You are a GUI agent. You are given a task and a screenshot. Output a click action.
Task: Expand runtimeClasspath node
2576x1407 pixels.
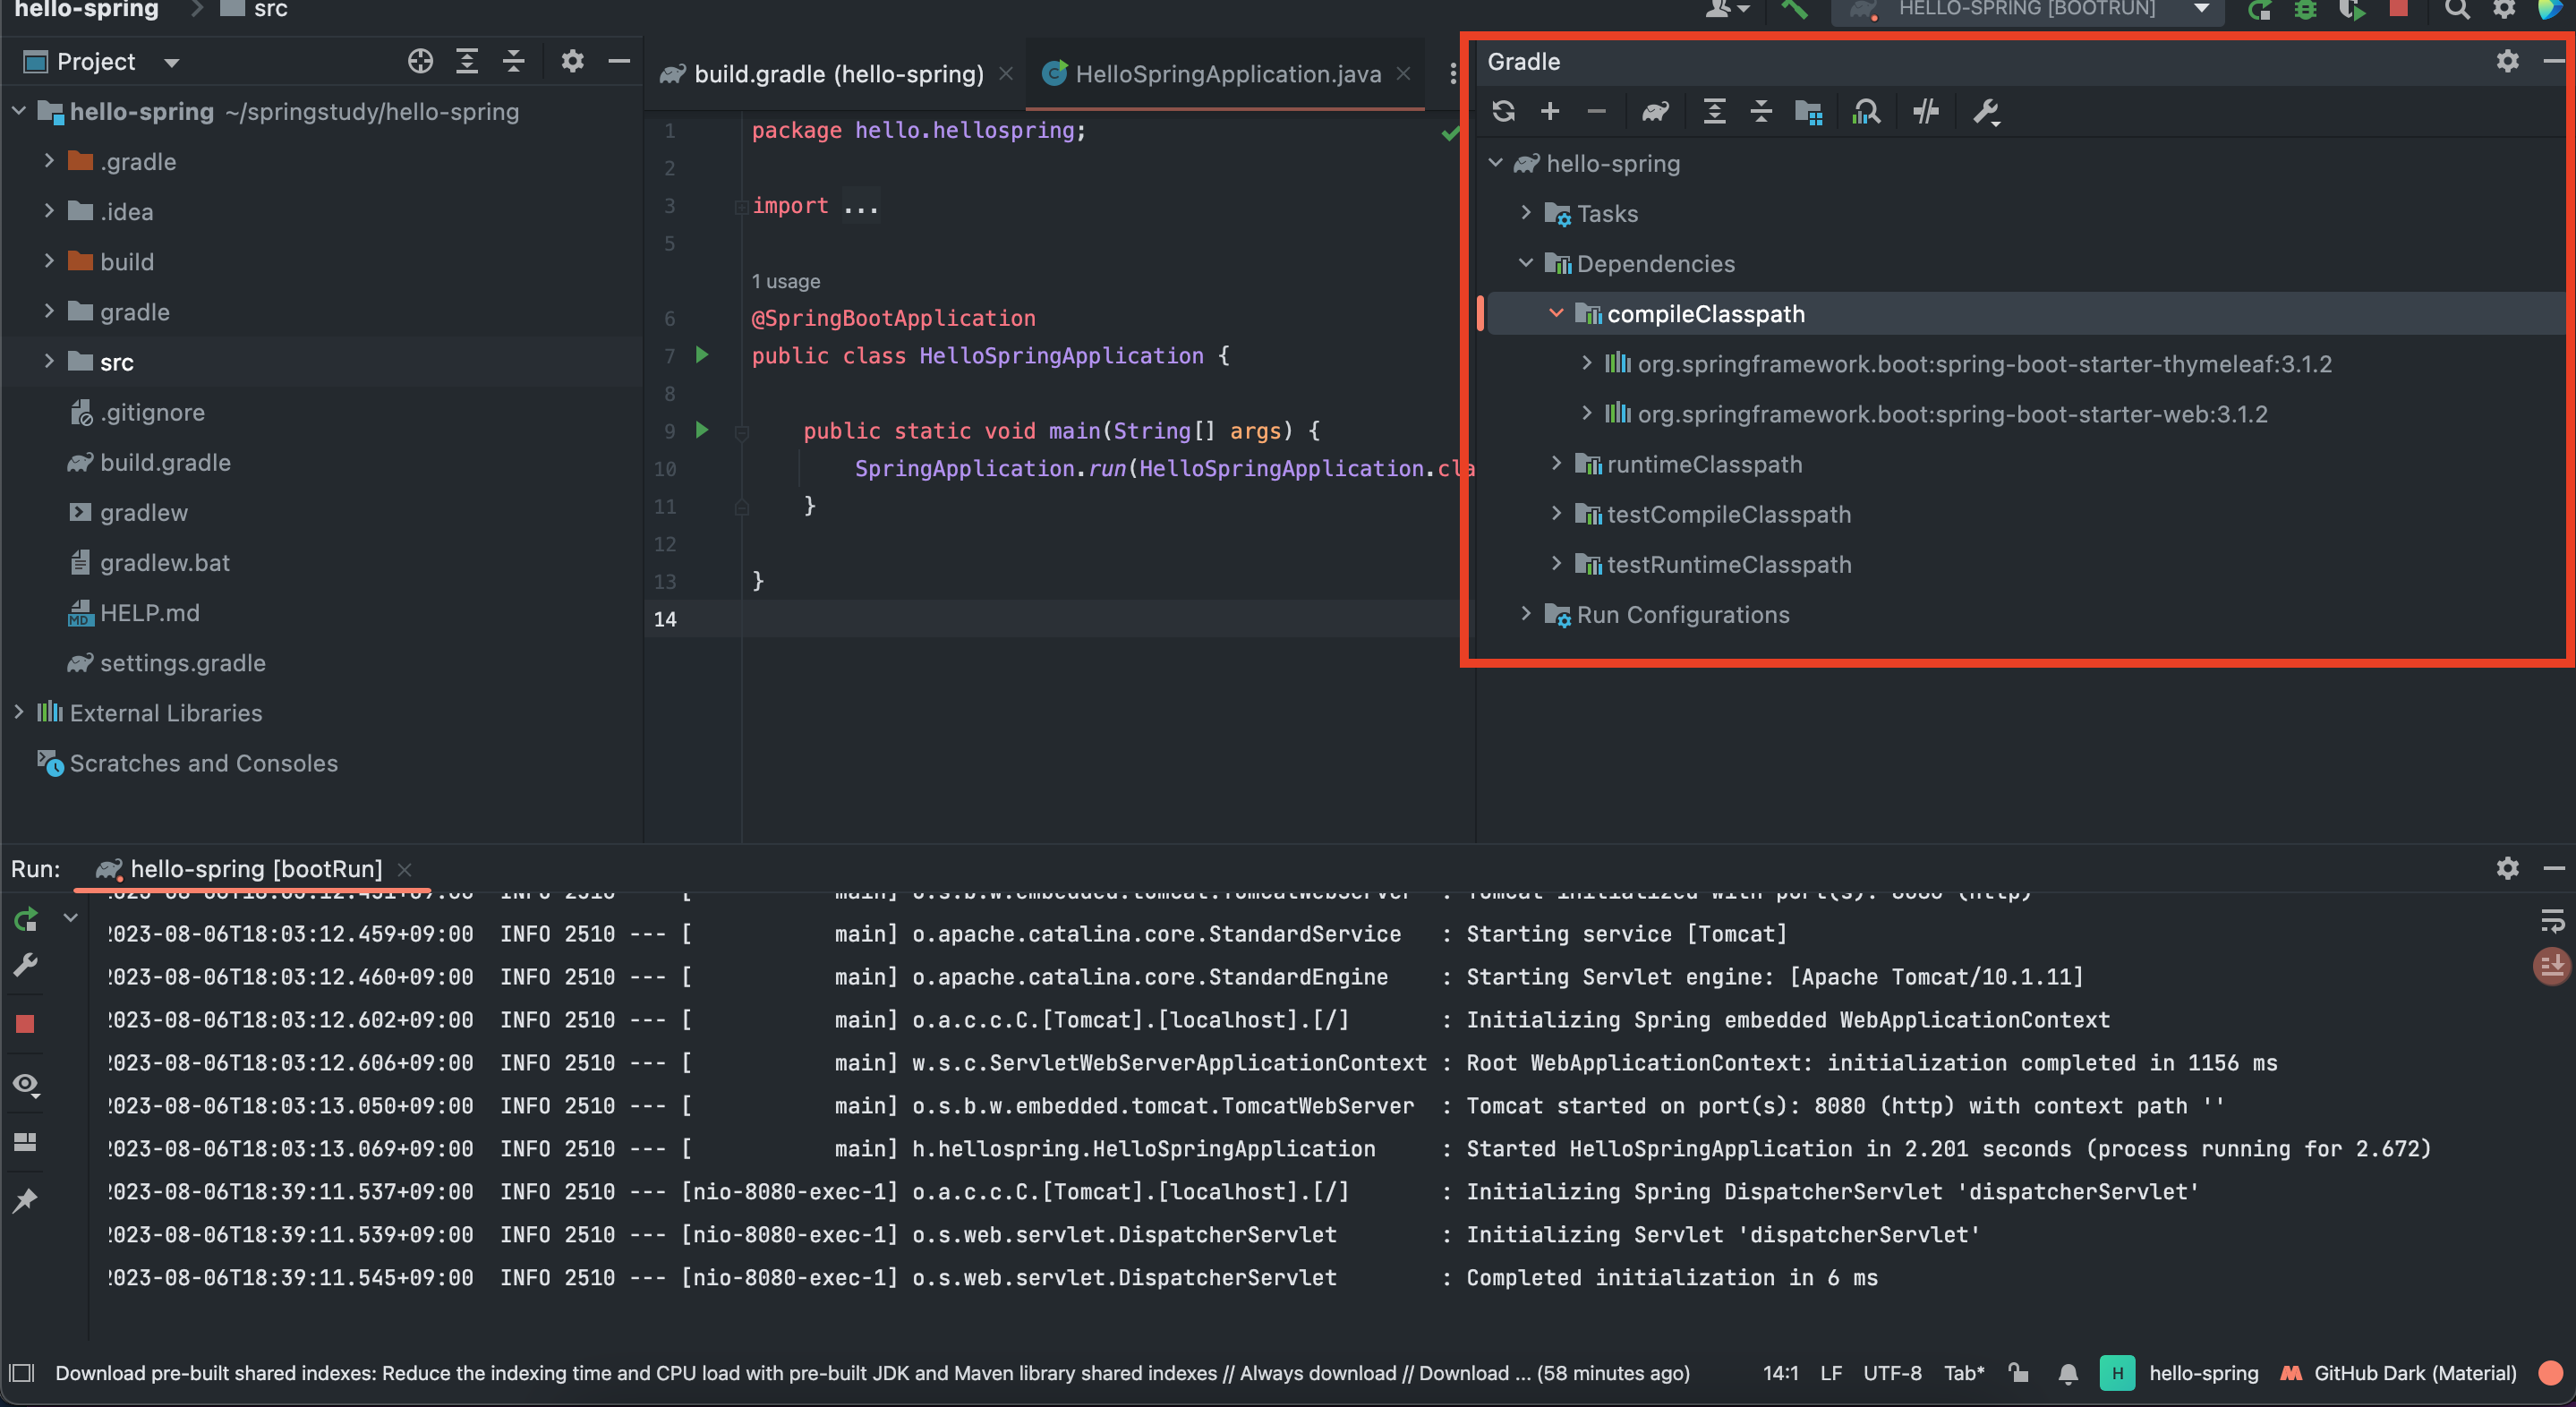(1555, 463)
